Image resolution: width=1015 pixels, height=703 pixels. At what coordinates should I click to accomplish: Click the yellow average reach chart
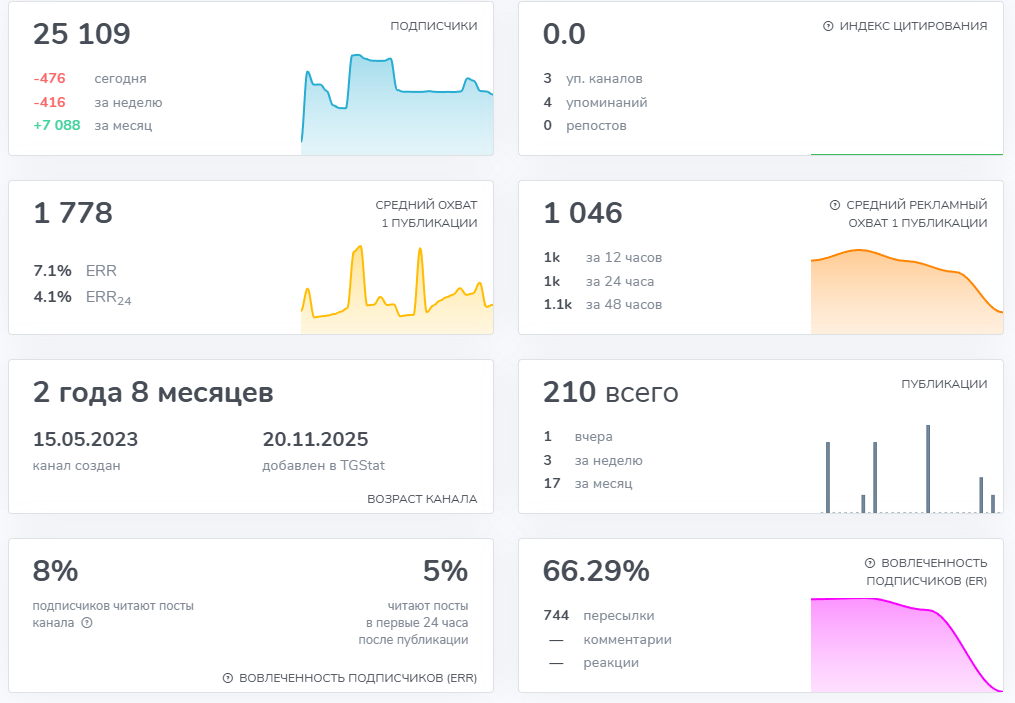[x=397, y=290]
